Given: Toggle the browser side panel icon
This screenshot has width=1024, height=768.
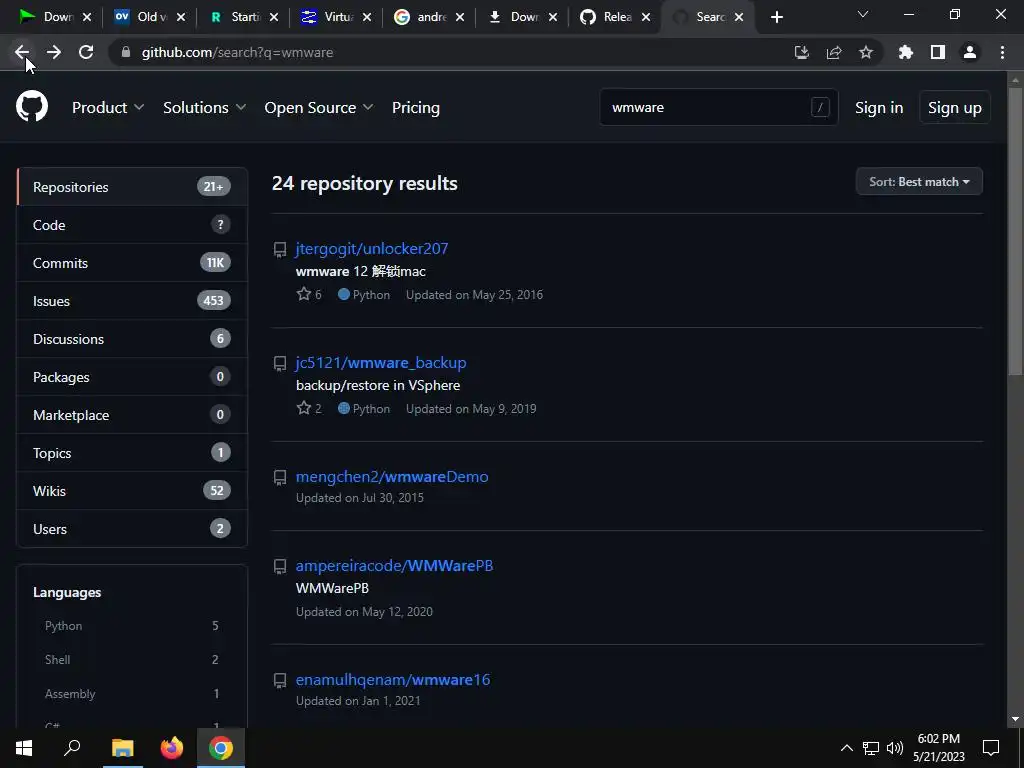Looking at the screenshot, I should [x=938, y=52].
